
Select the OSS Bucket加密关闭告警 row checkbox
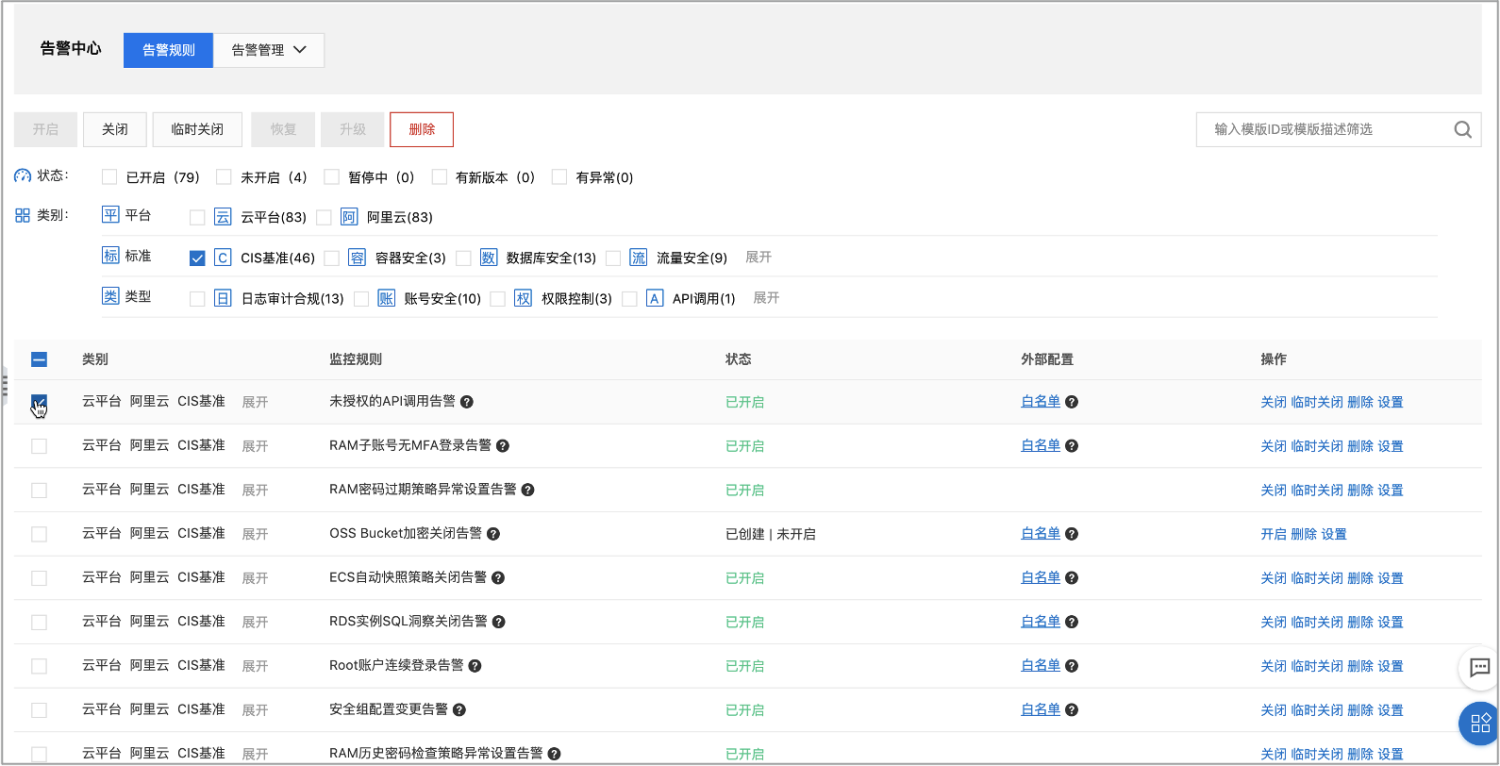pyautogui.click(x=39, y=534)
